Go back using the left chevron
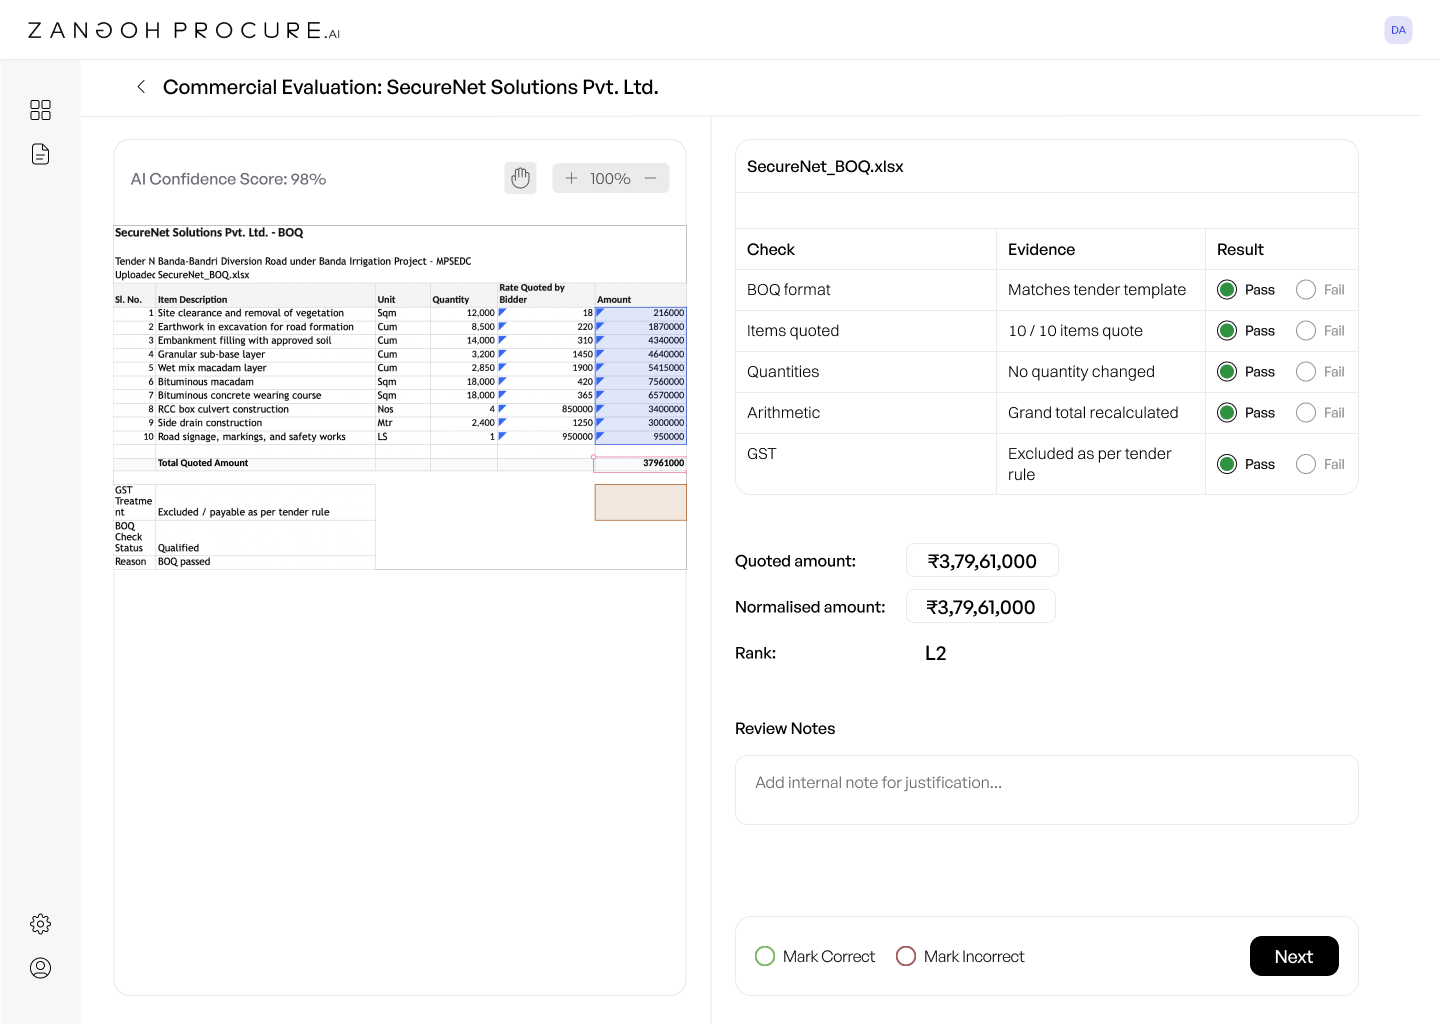 tap(141, 87)
